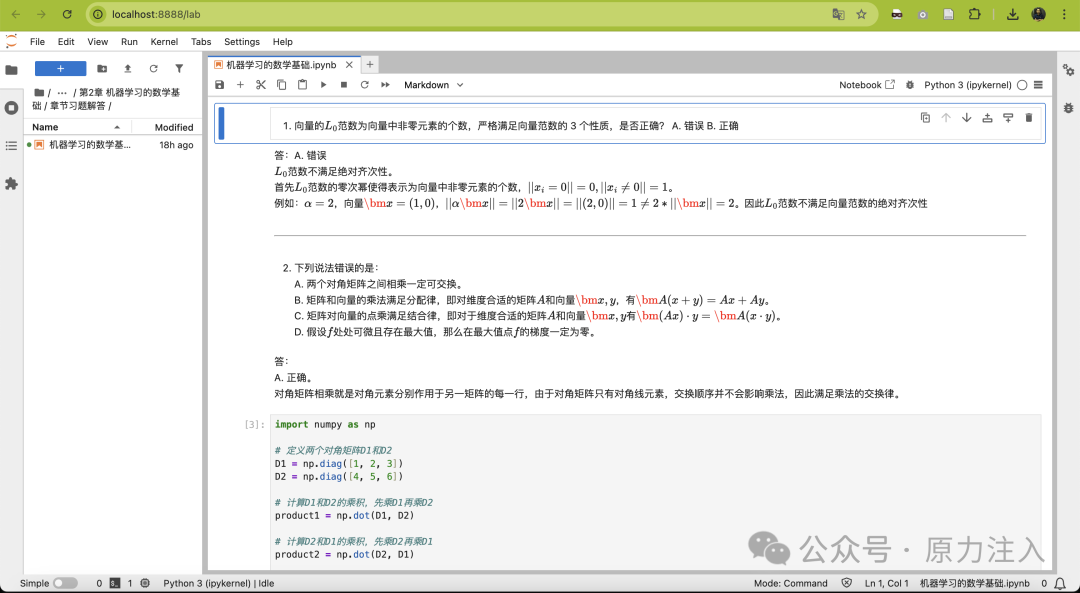The height and width of the screenshot is (593, 1080).
Task: Delete the active cell using trash icon
Action: 1028,118
